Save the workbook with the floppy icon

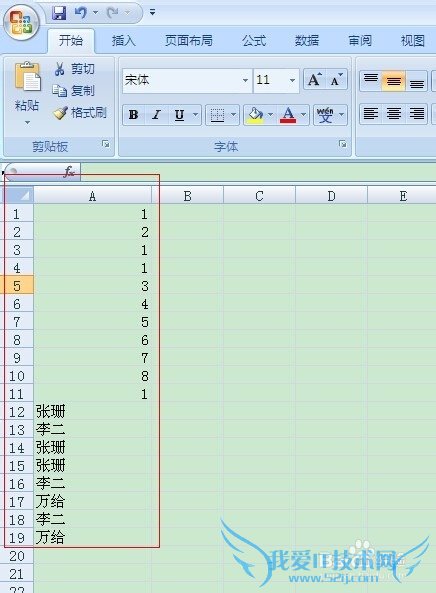[59, 13]
